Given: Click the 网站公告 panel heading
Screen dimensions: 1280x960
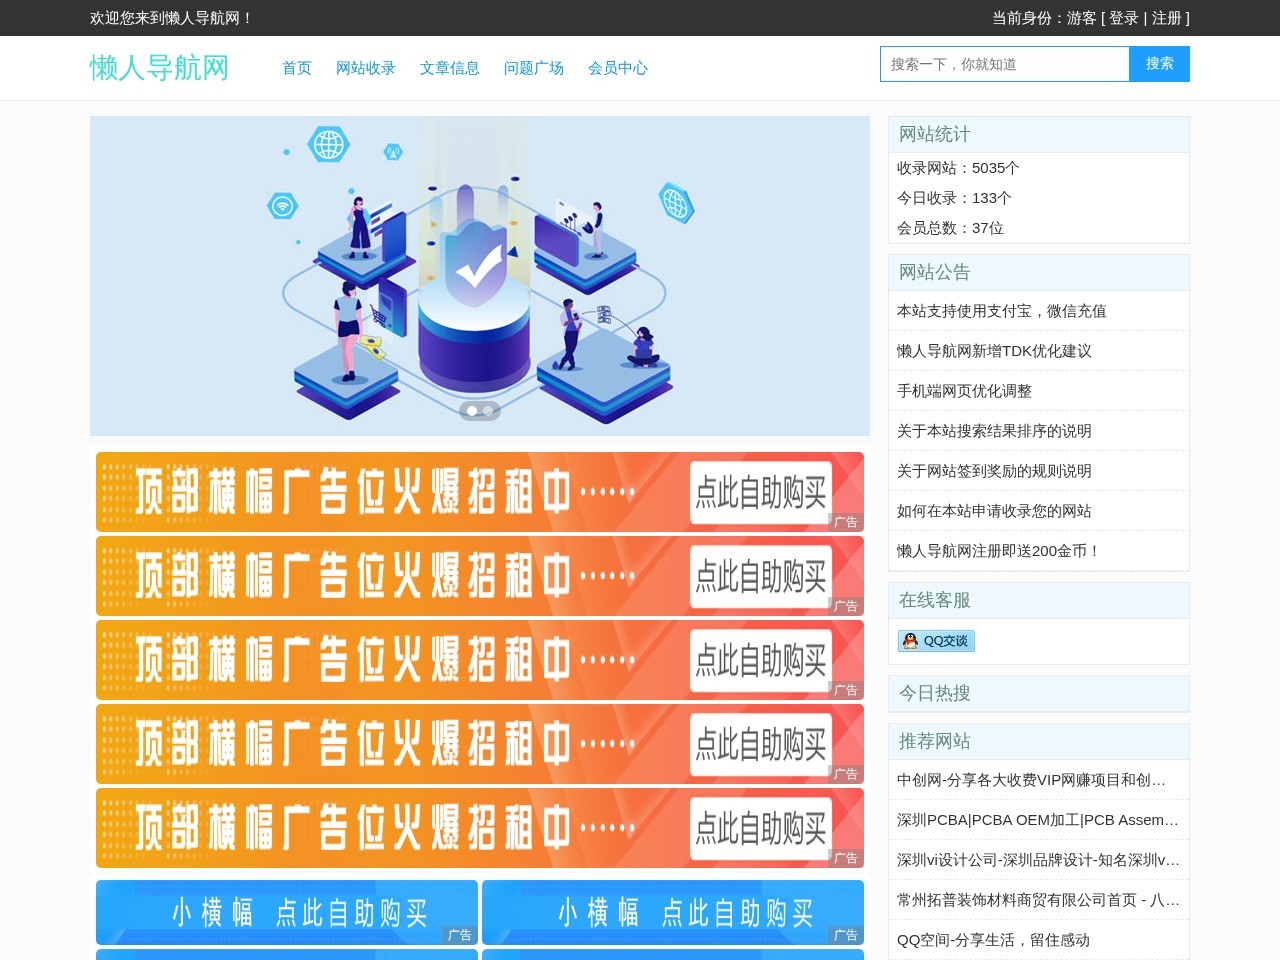Looking at the screenshot, I should [x=935, y=272].
